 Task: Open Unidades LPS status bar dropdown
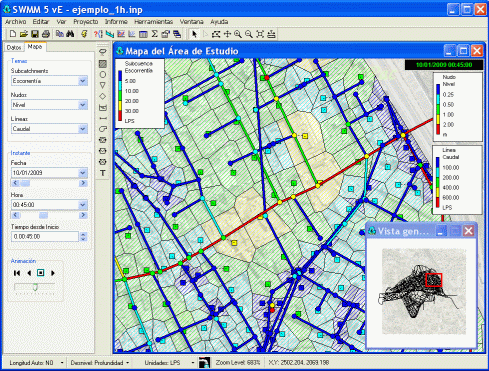[x=193, y=363]
